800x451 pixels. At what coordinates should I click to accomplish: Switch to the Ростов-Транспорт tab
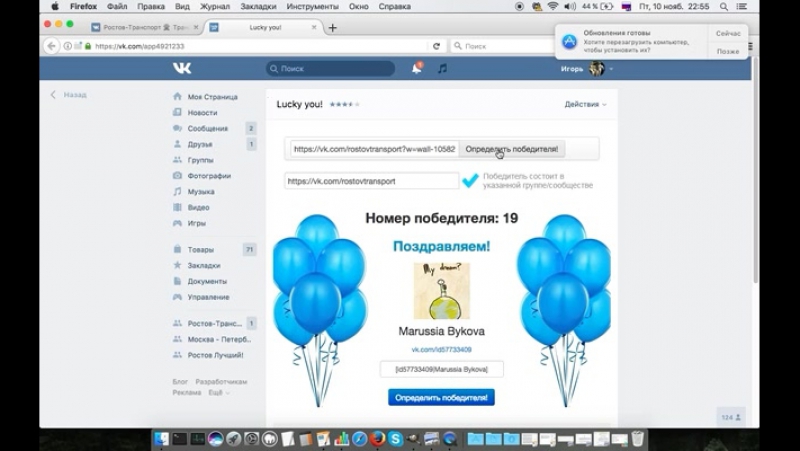[144, 28]
